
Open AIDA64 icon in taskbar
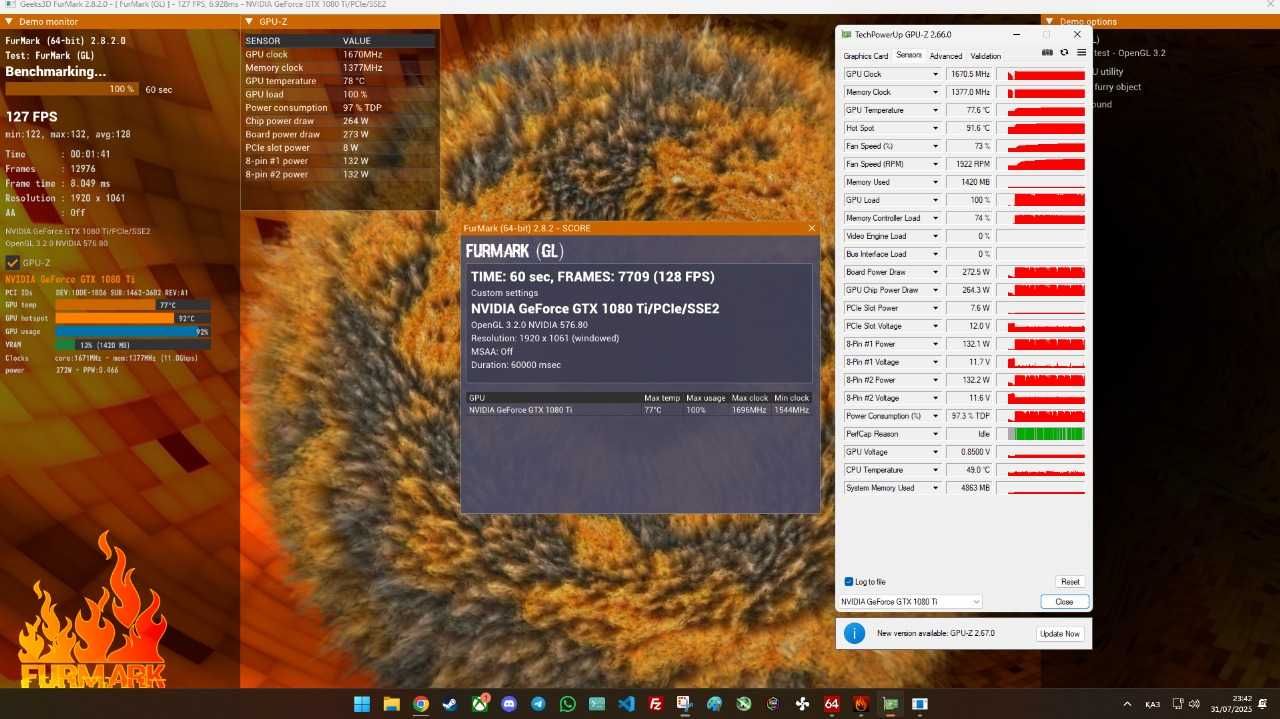click(x=831, y=704)
